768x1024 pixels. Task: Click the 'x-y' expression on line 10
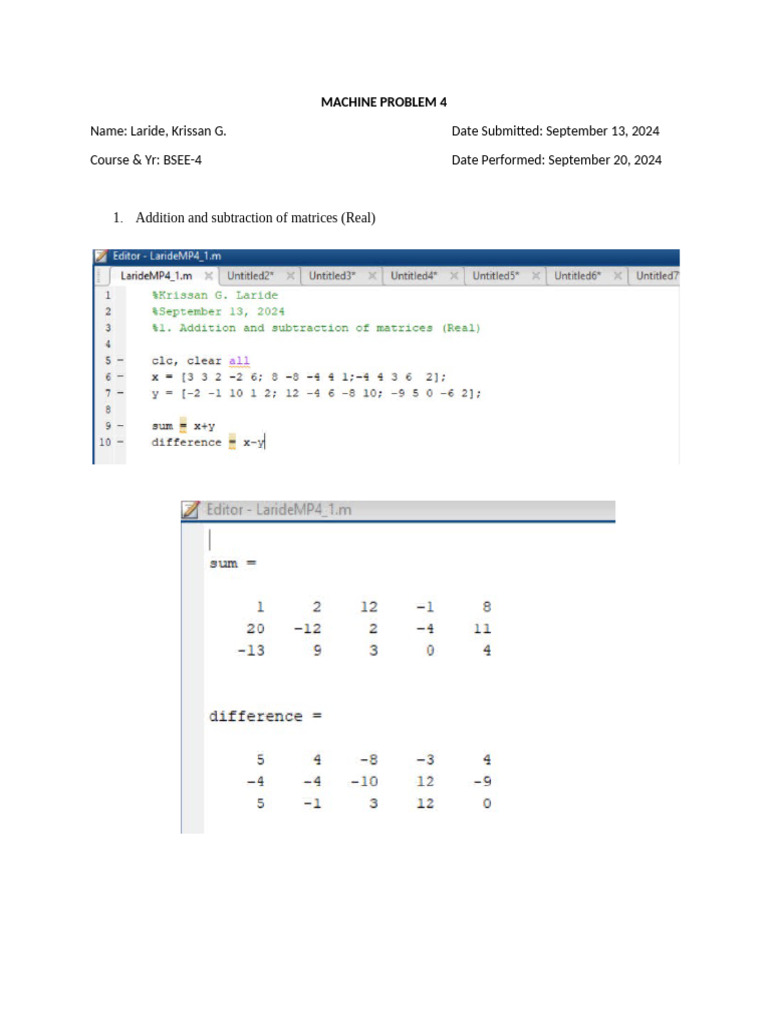point(253,442)
